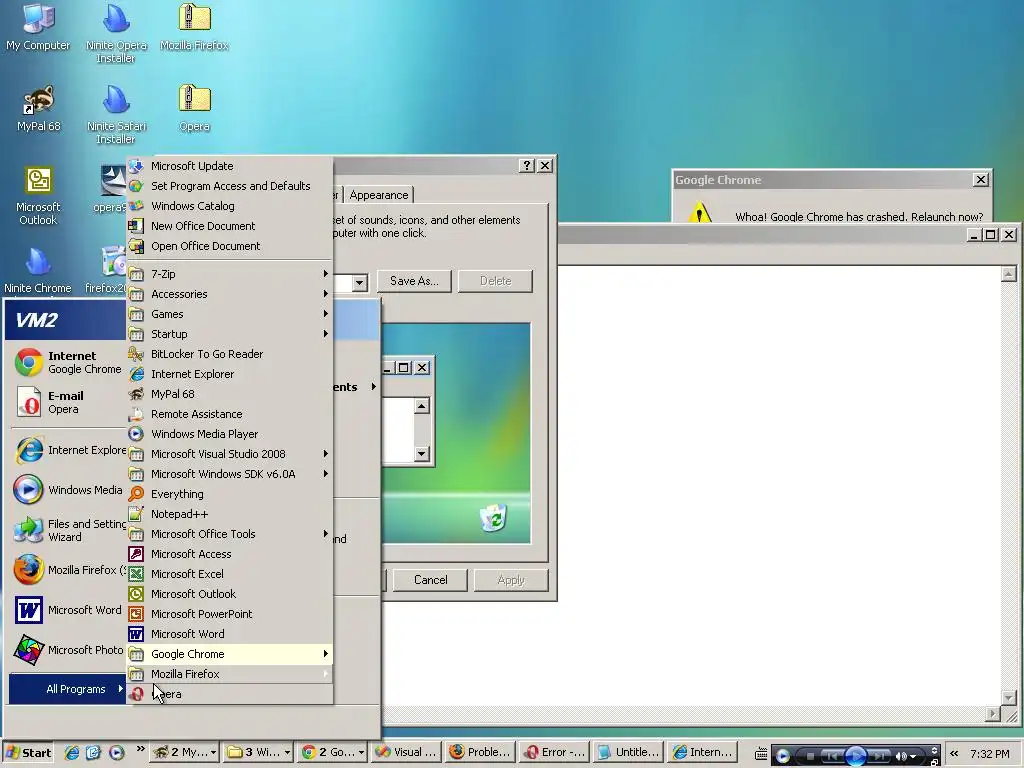
Task: Expand Microsoft Windows SDK v6.0A submenu
Action: click(229, 474)
